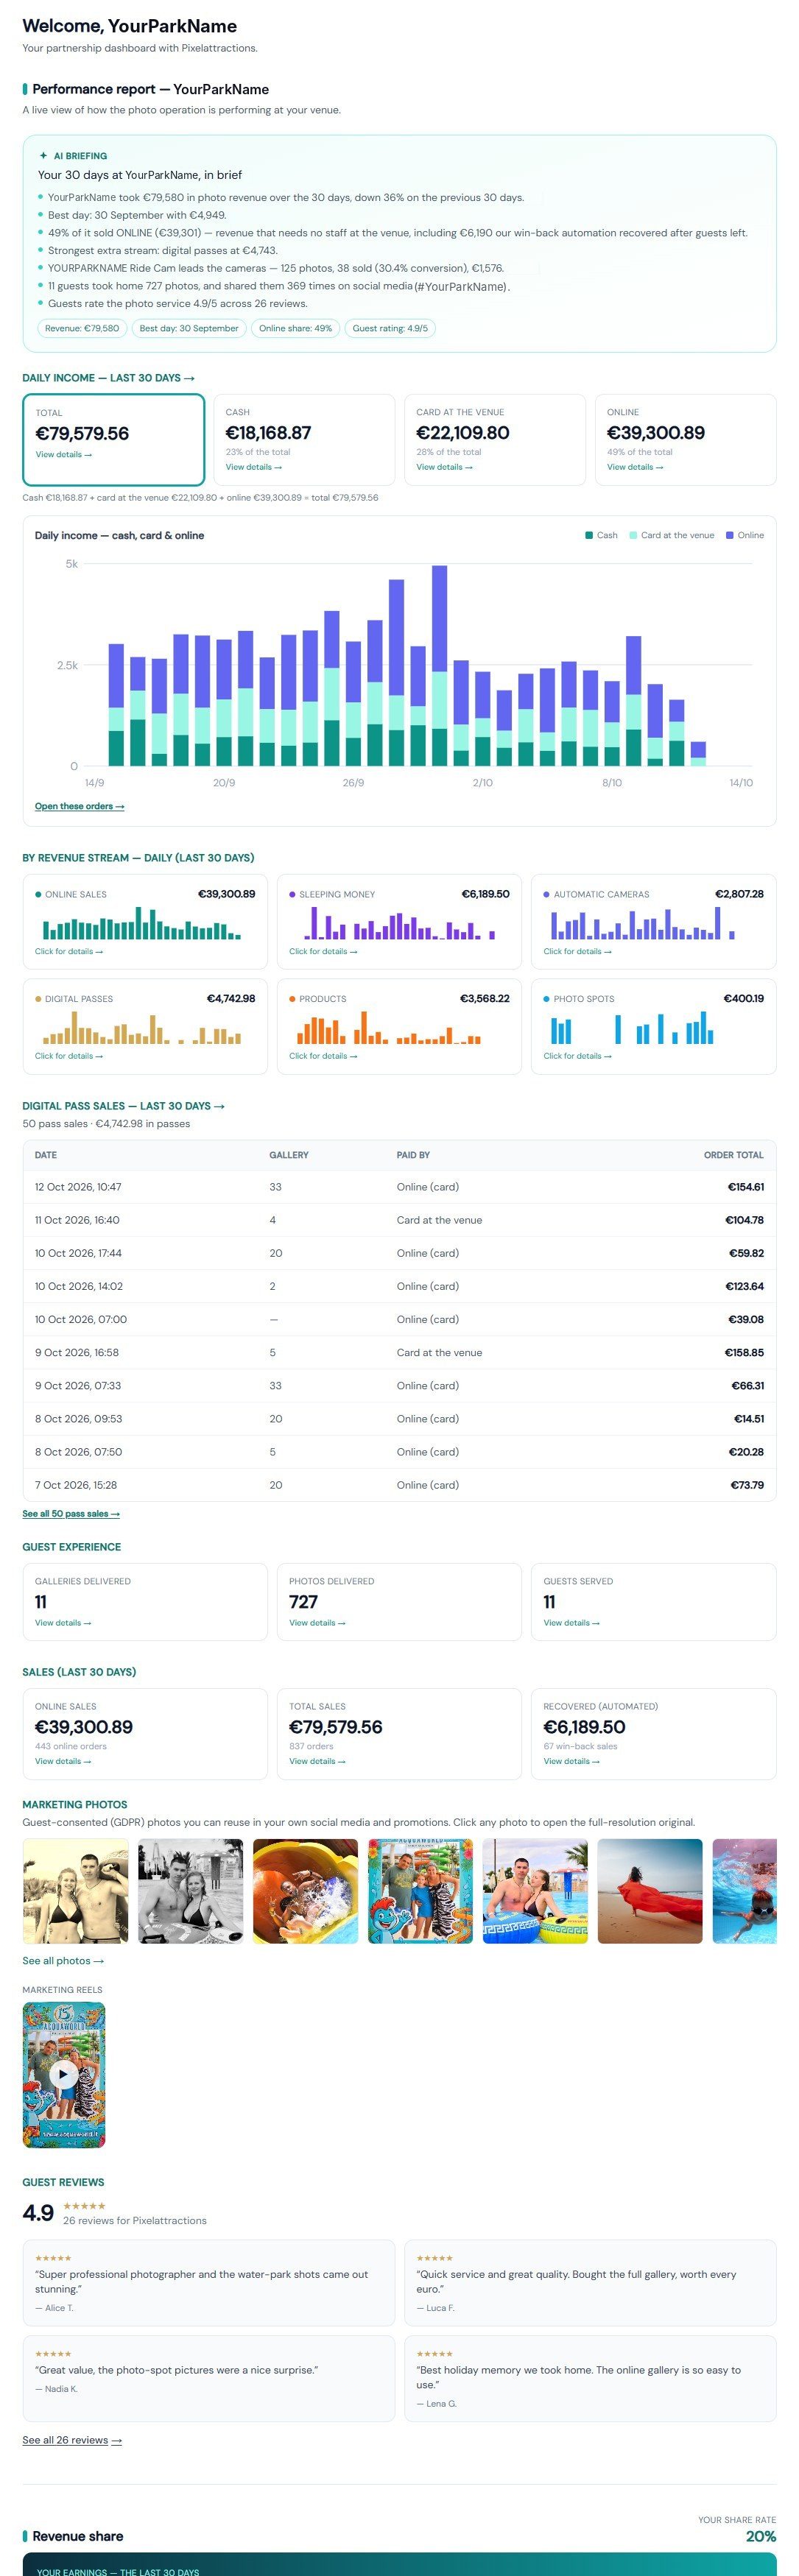The height and width of the screenshot is (2576, 799).
Task: Open Sleeping Money revenue stream card
Action: pos(399,922)
